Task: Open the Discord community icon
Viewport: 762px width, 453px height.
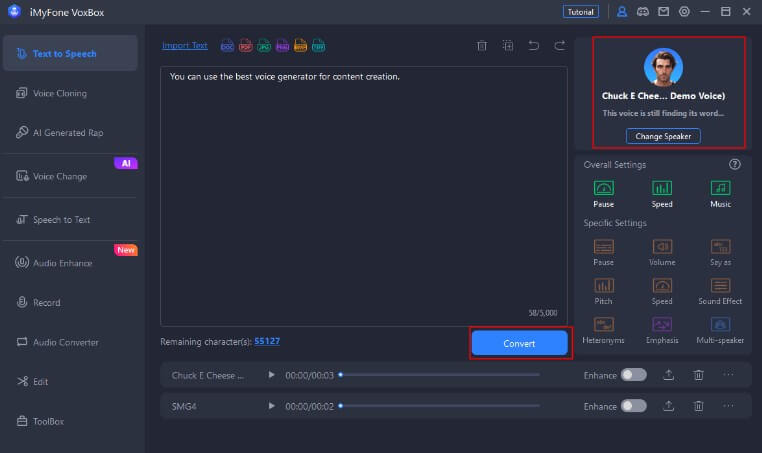Action: click(642, 12)
